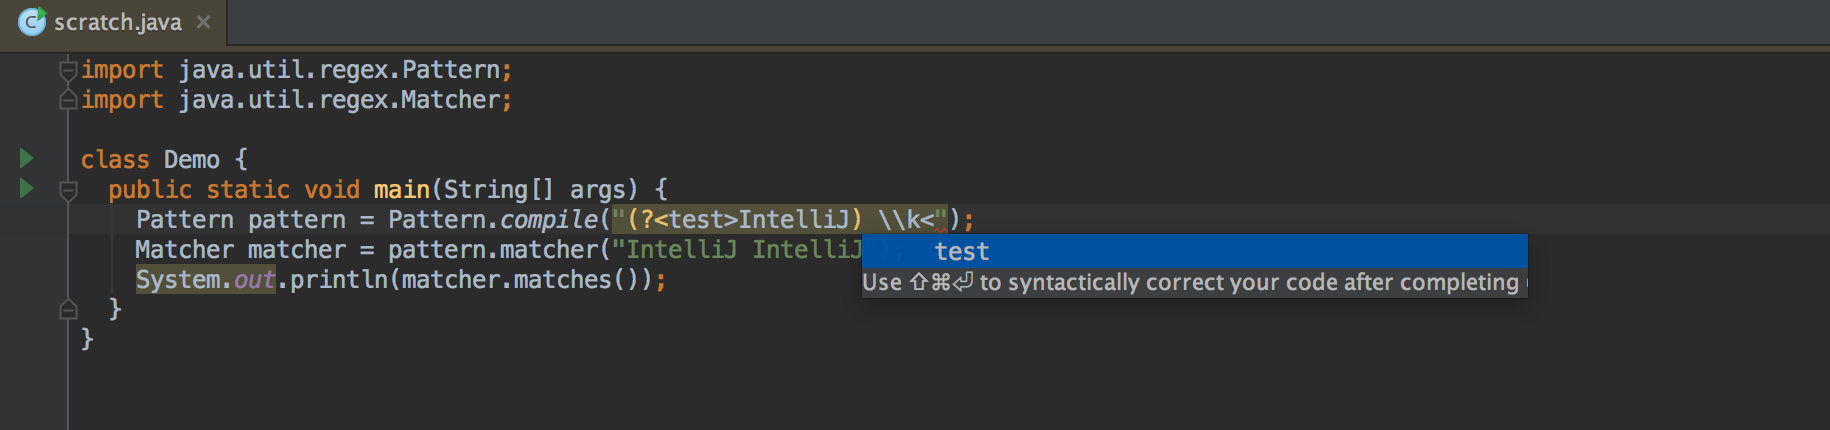
Task: Click the run arrow beside class Demo
Action: [27, 158]
